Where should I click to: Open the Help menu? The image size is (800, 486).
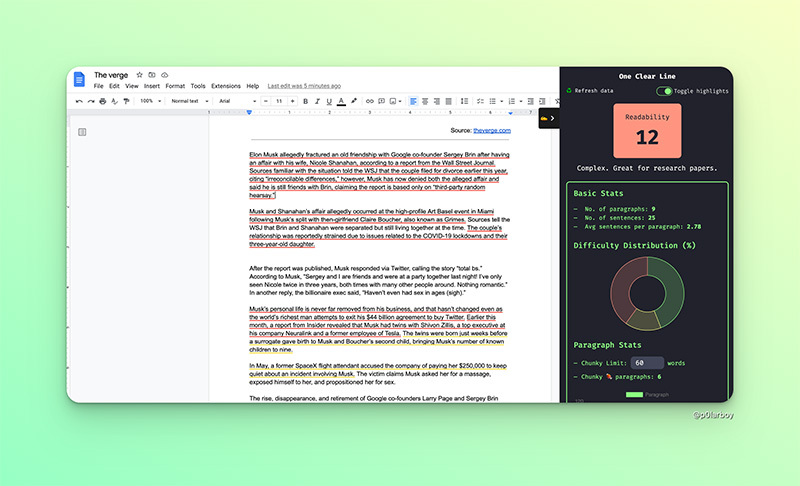tap(253, 86)
